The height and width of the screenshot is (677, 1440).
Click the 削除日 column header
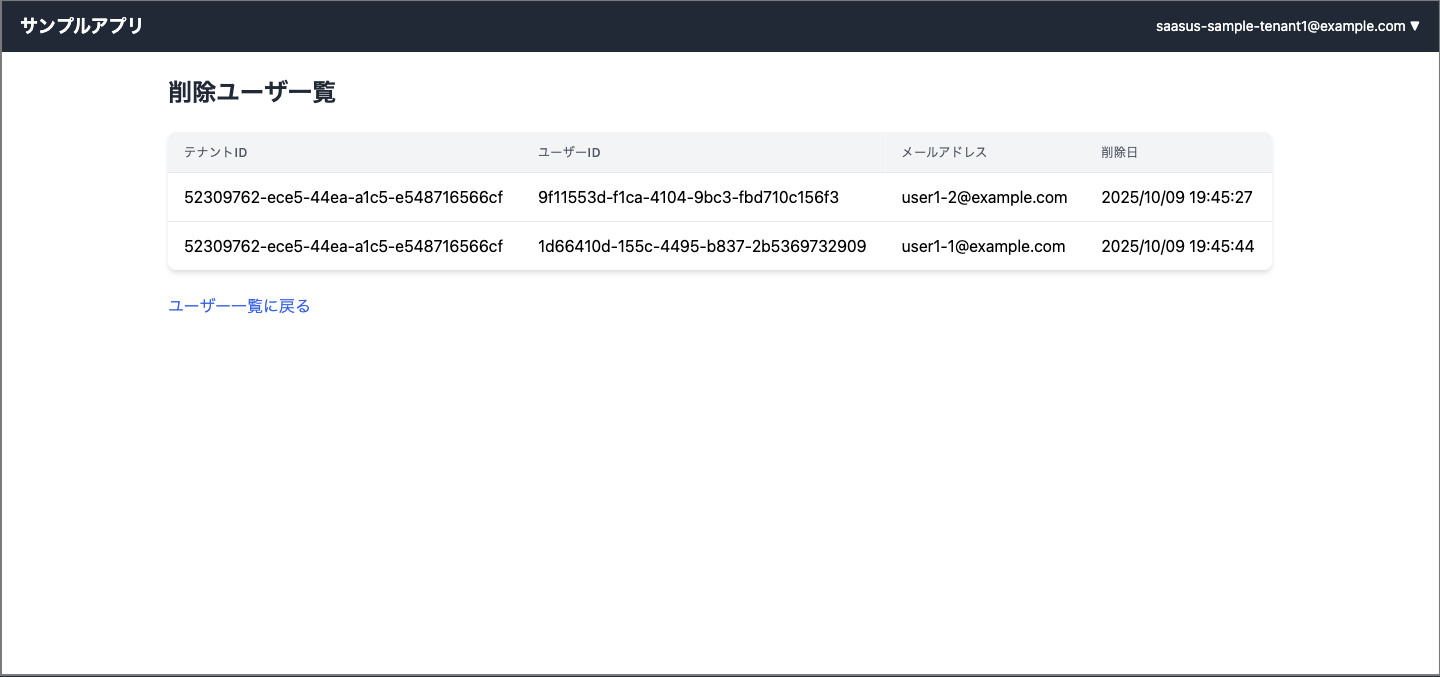coord(1119,153)
